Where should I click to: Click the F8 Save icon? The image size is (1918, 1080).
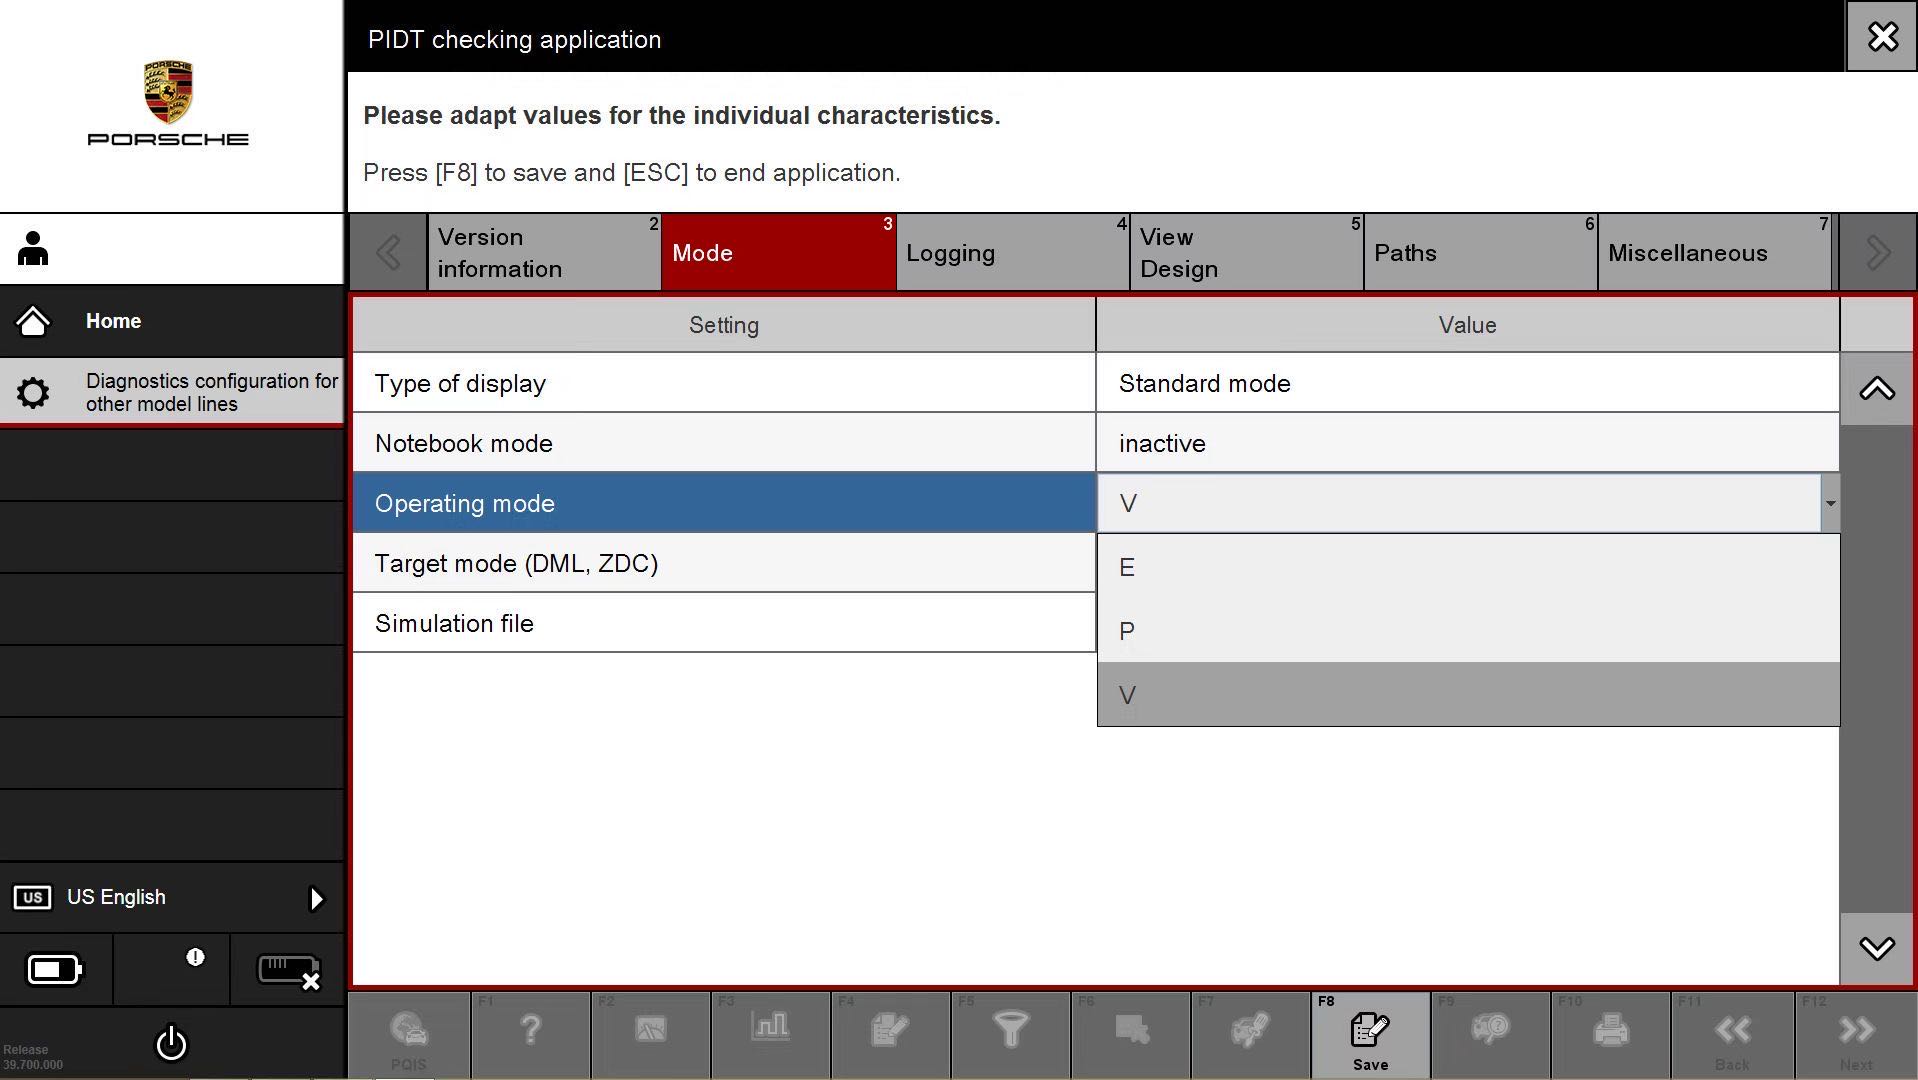tap(1369, 1029)
